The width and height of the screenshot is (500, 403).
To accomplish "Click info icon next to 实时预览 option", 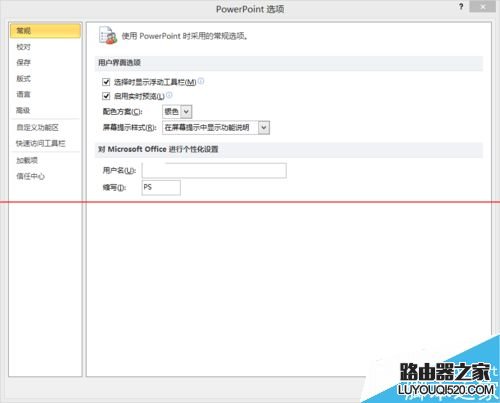I will coord(169,95).
